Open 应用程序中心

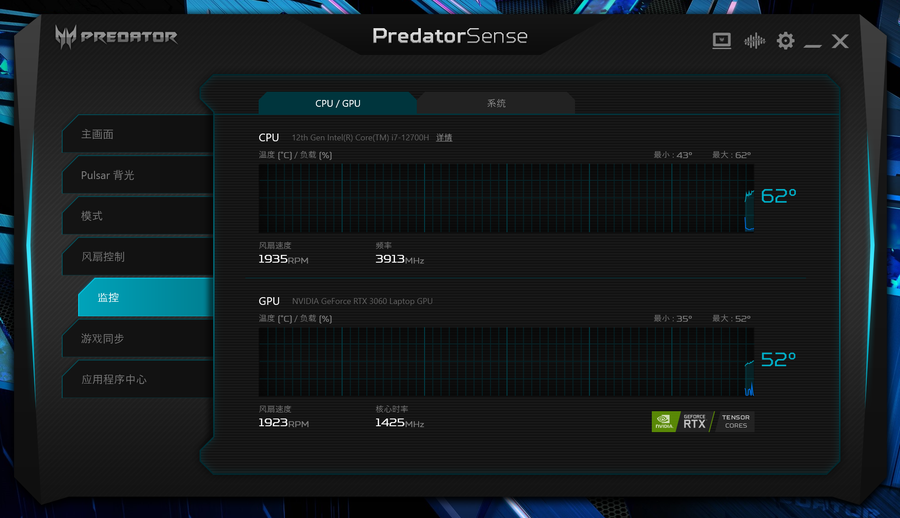(x=137, y=380)
